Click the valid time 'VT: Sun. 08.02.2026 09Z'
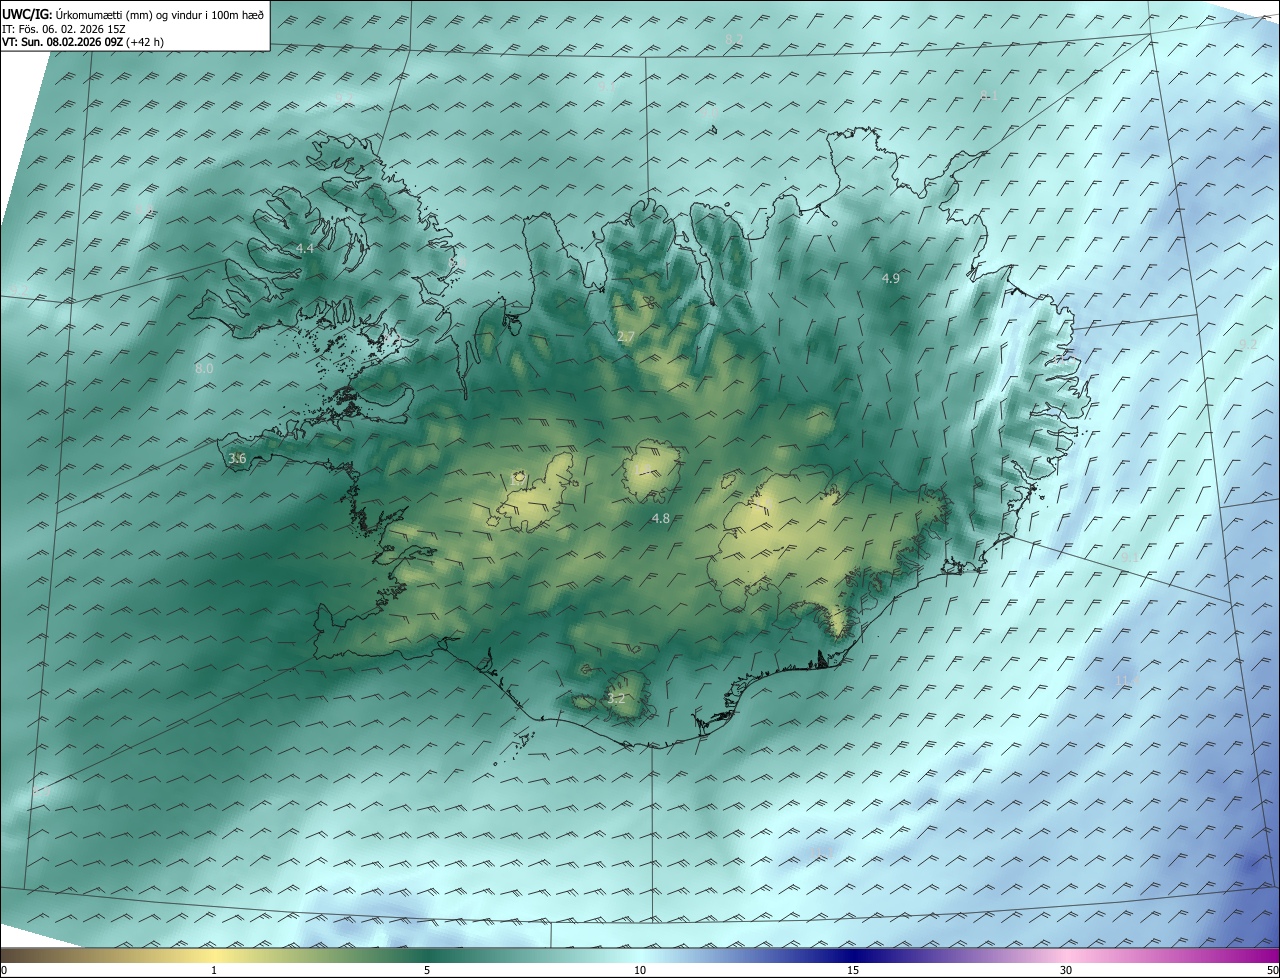 63,42
